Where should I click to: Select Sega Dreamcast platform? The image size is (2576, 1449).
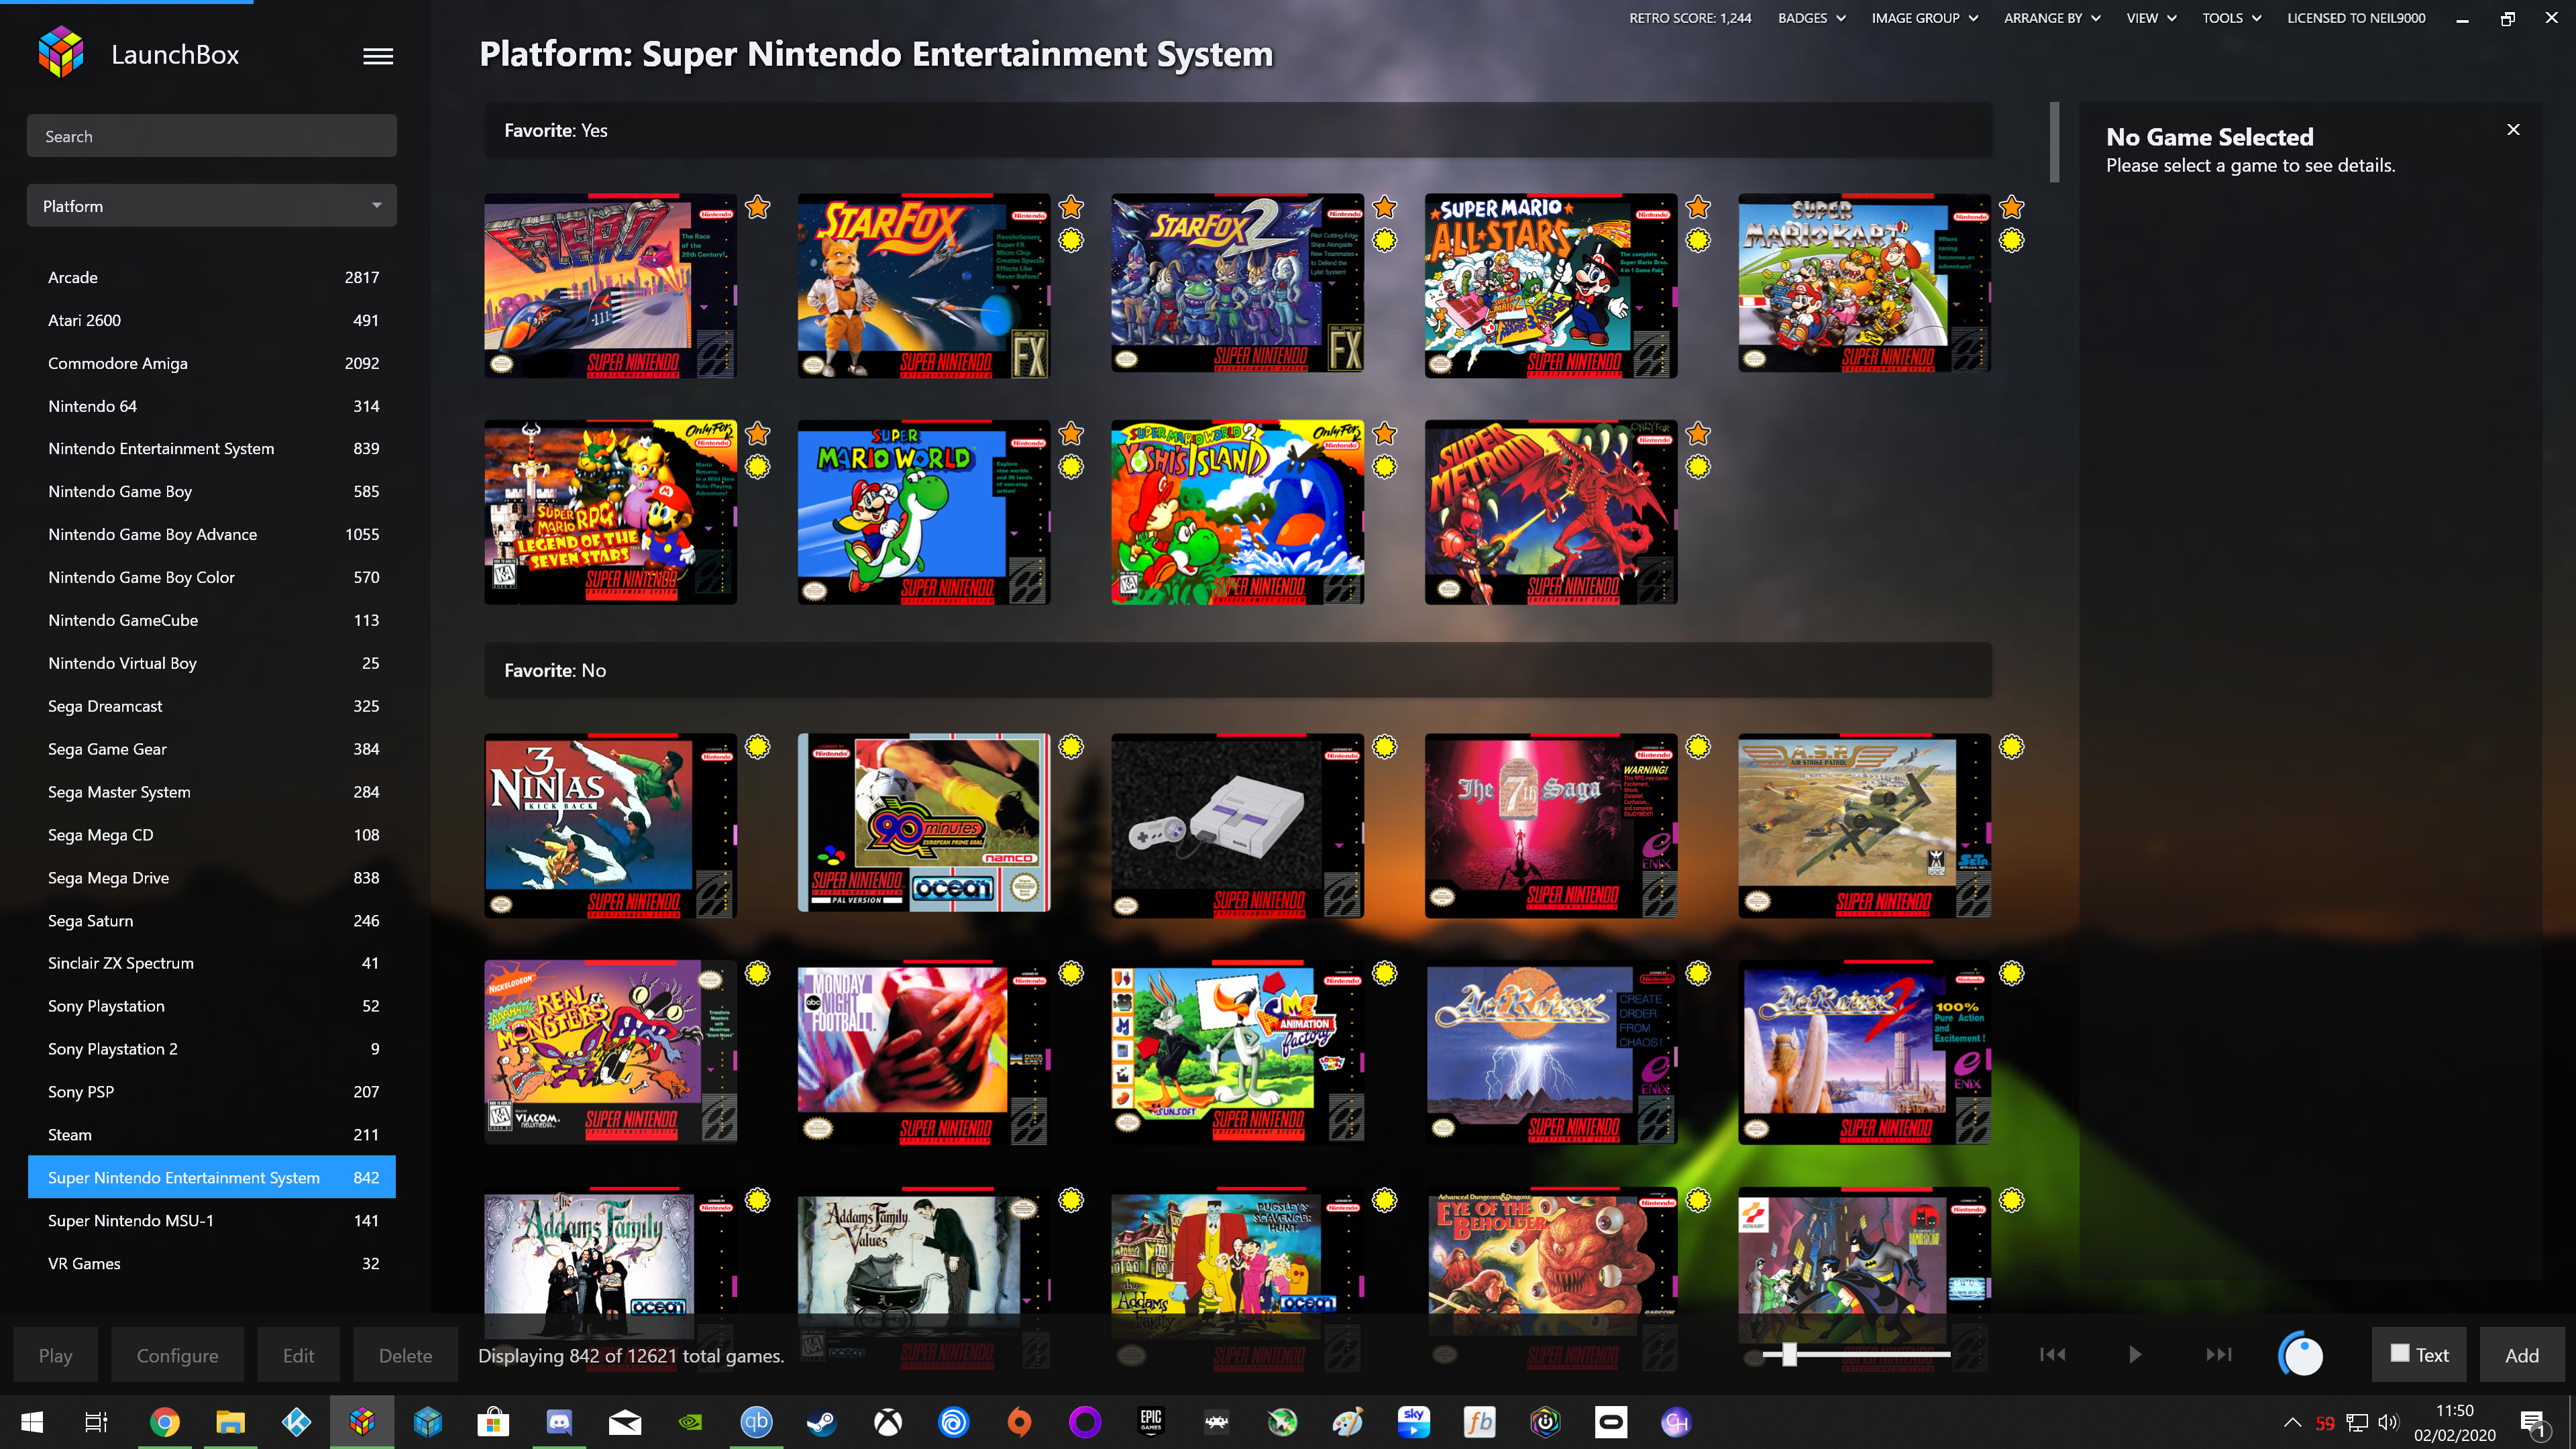pyautogui.click(x=212, y=706)
